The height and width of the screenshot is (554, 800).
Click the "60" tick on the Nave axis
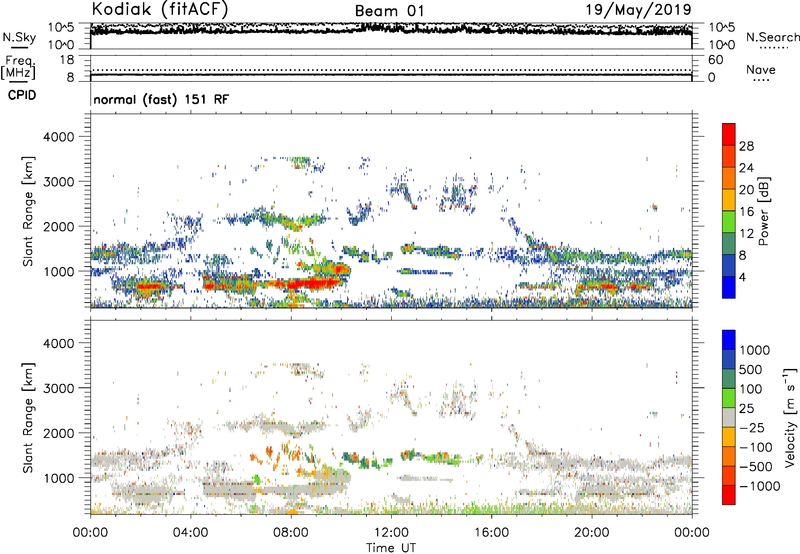pyautogui.click(x=715, y=60)
